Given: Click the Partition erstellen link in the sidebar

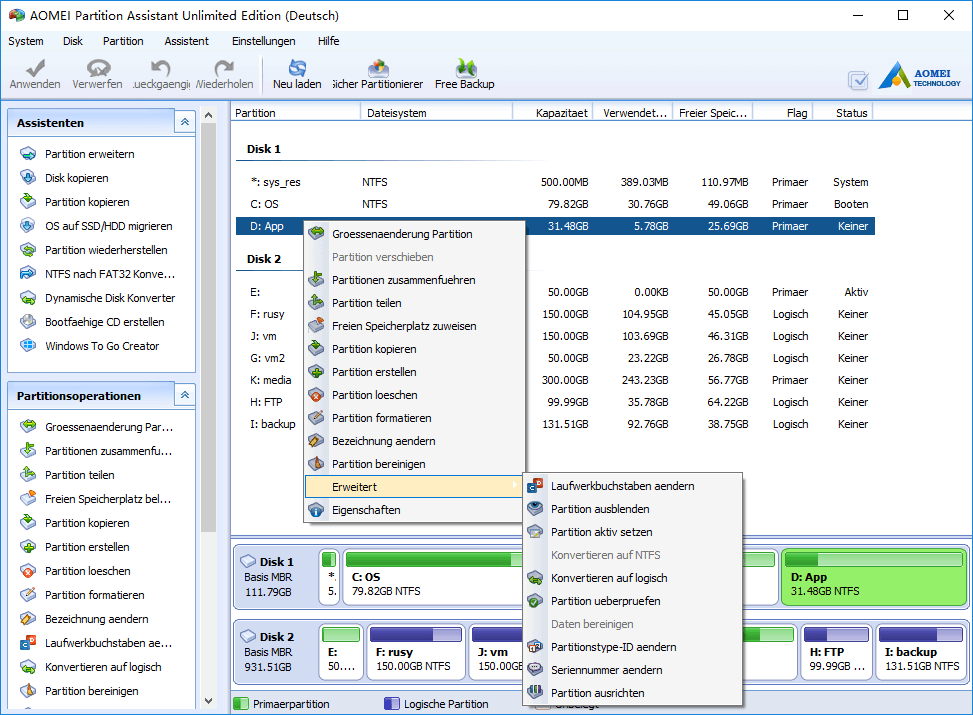Looking at the screenshot, I should tap(87, 547).
